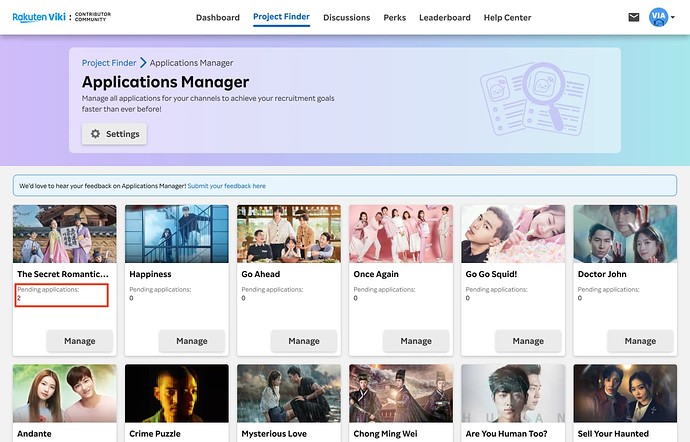
Task: Manage The Secret Romantic channel applications
Action: [80, 341]
